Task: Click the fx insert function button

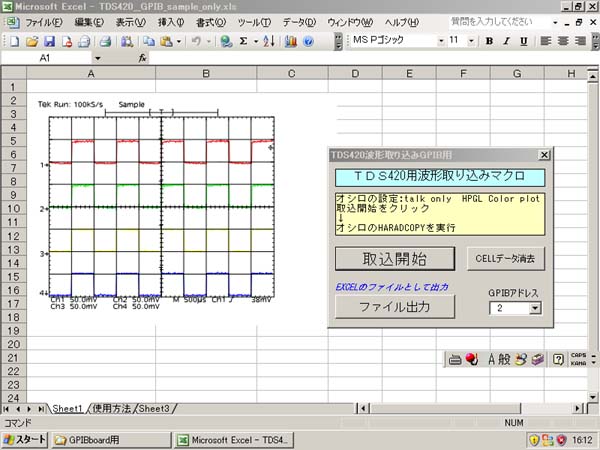Action: click(142, 58)
